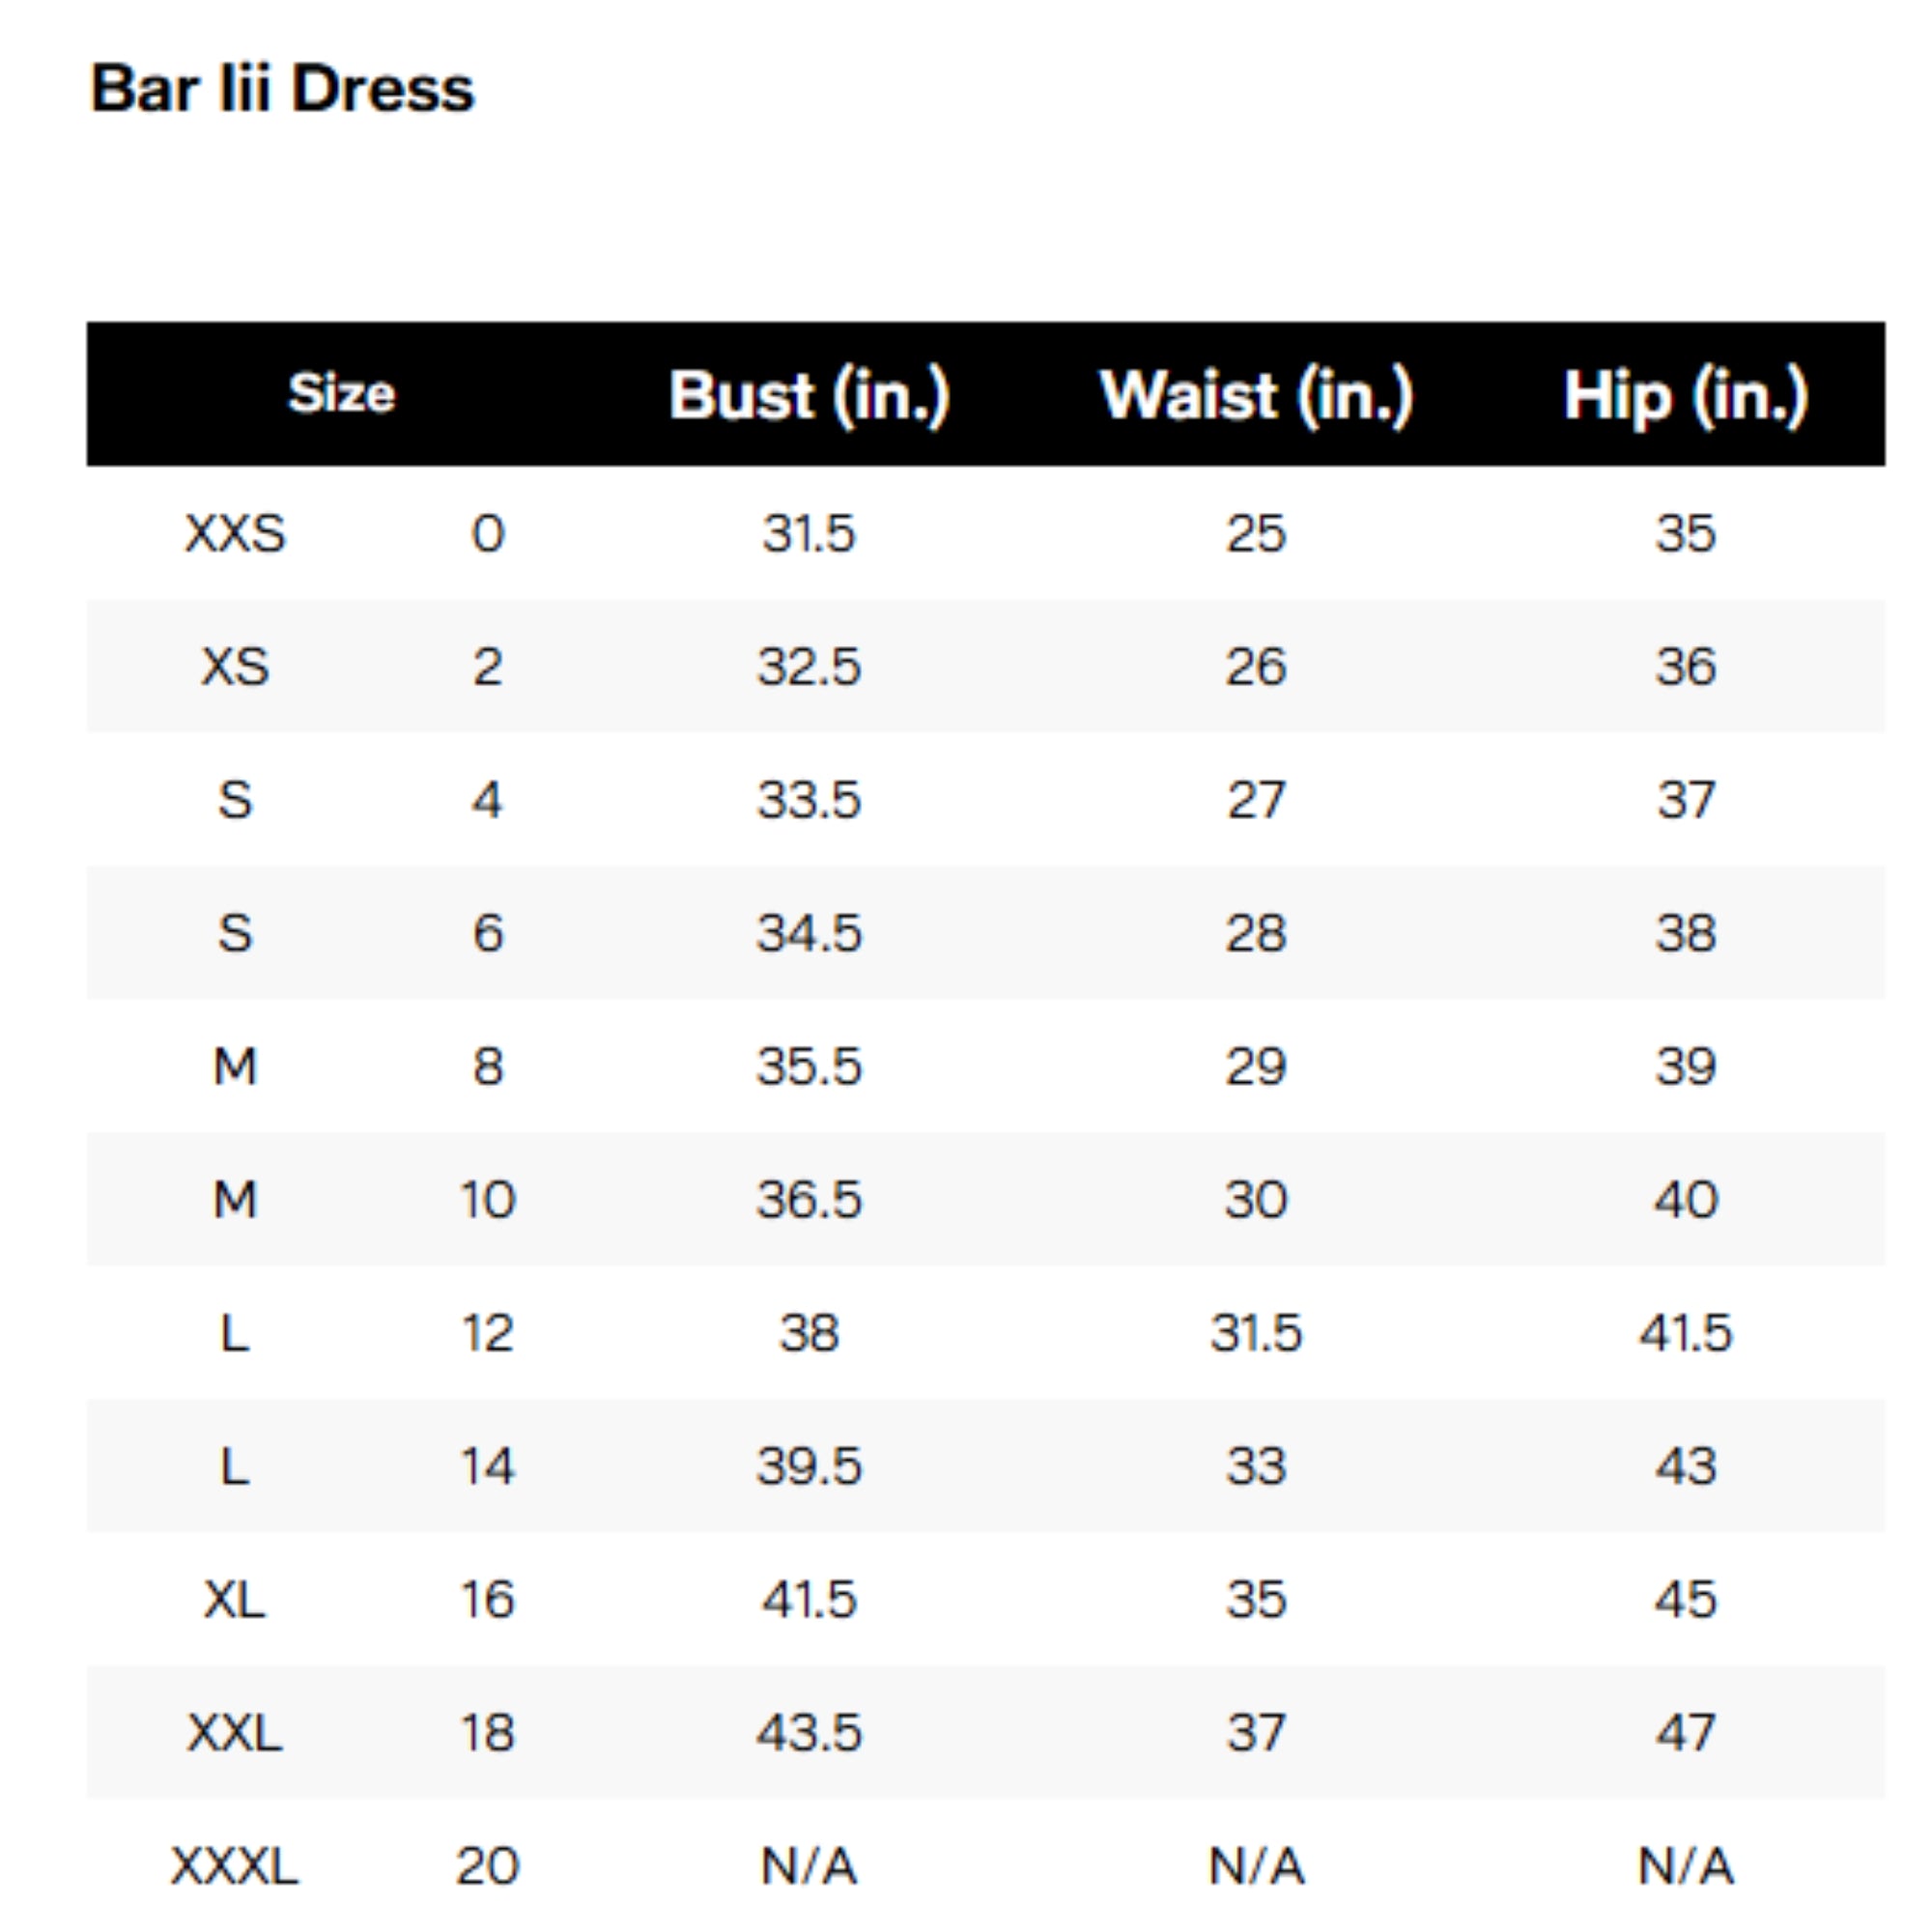Select numeric size 12 cell
Image resolution: width=1932 pixels, height=1932 pixels.
pyautogui.click(x=487, y=1333)
